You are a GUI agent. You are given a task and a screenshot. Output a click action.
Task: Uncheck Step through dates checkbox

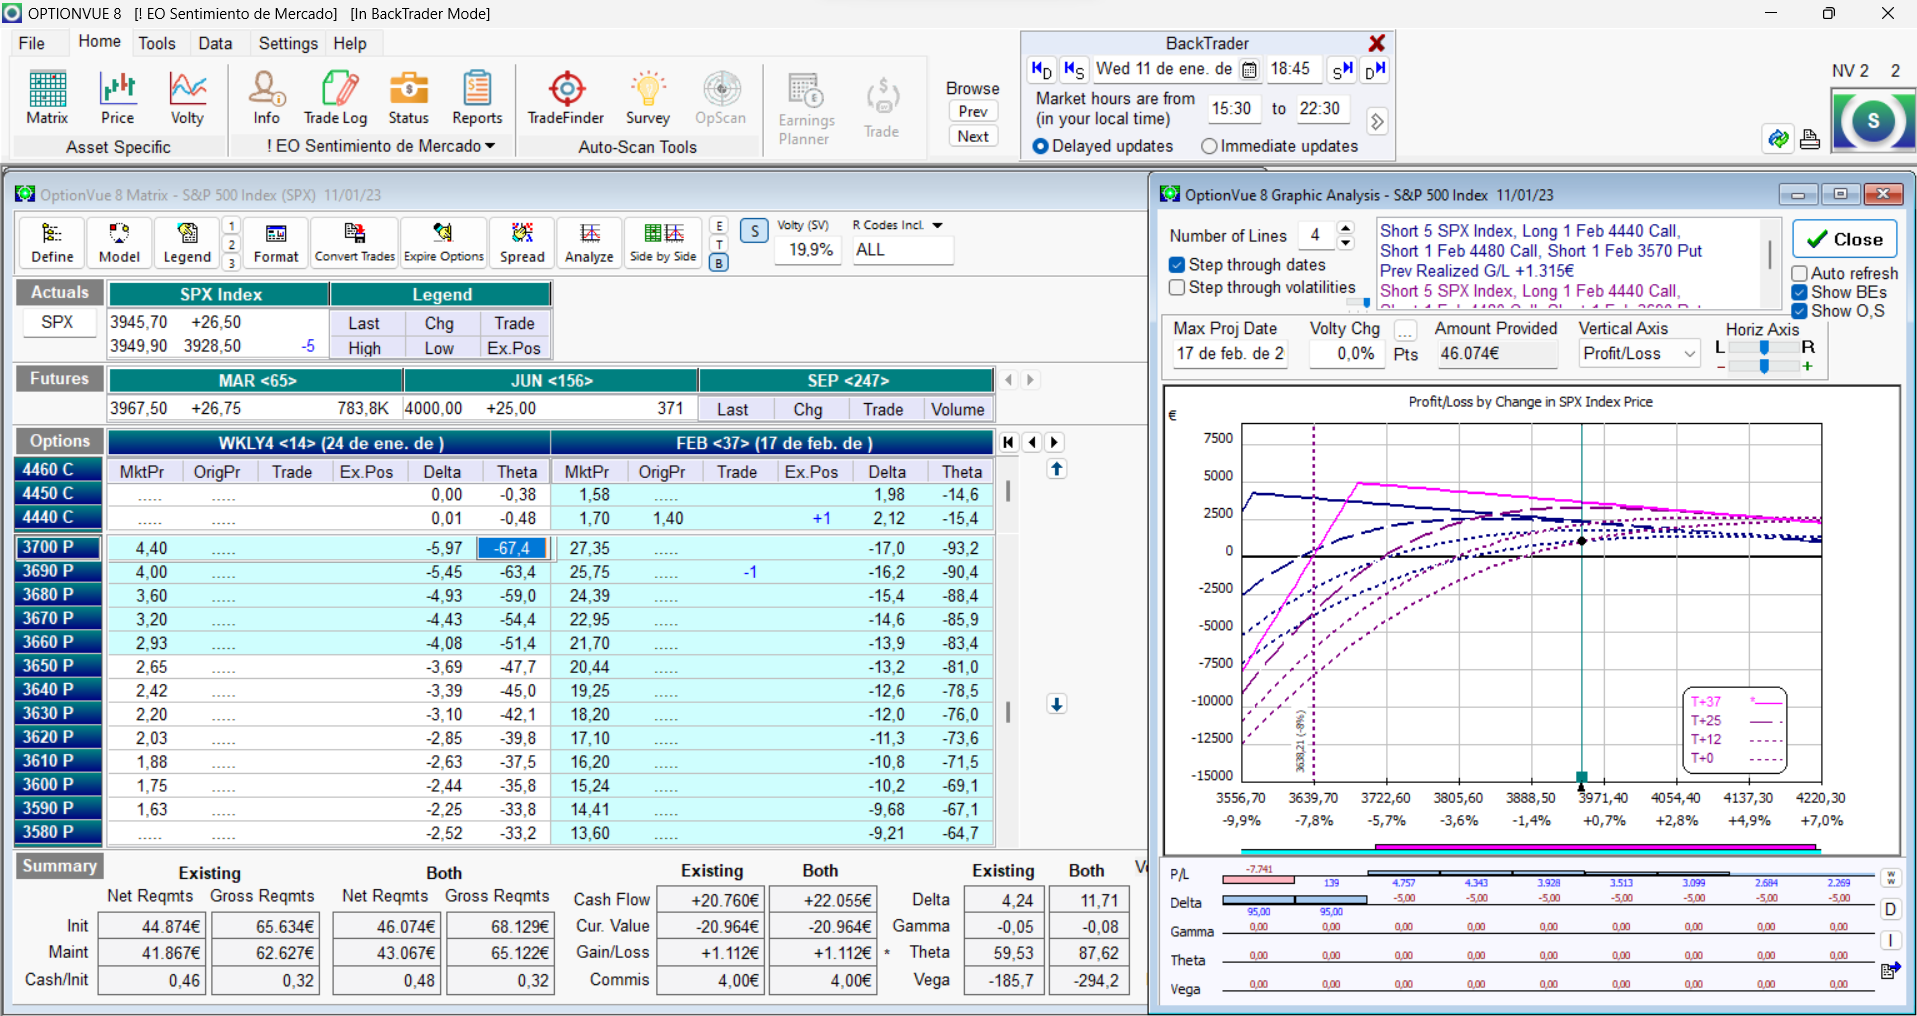tap(1177, 265)
